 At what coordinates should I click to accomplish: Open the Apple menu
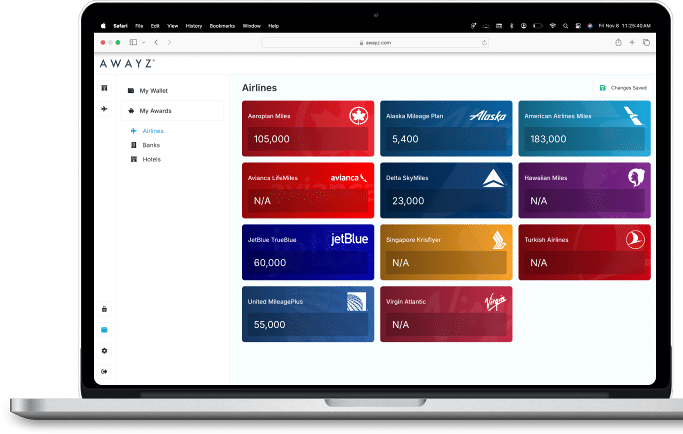pos(103,26)
